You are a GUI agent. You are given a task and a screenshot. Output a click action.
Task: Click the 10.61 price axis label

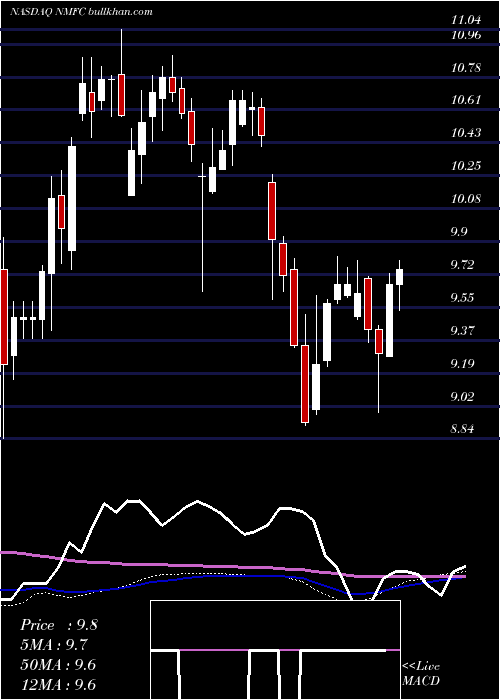[x=467, y=99]
